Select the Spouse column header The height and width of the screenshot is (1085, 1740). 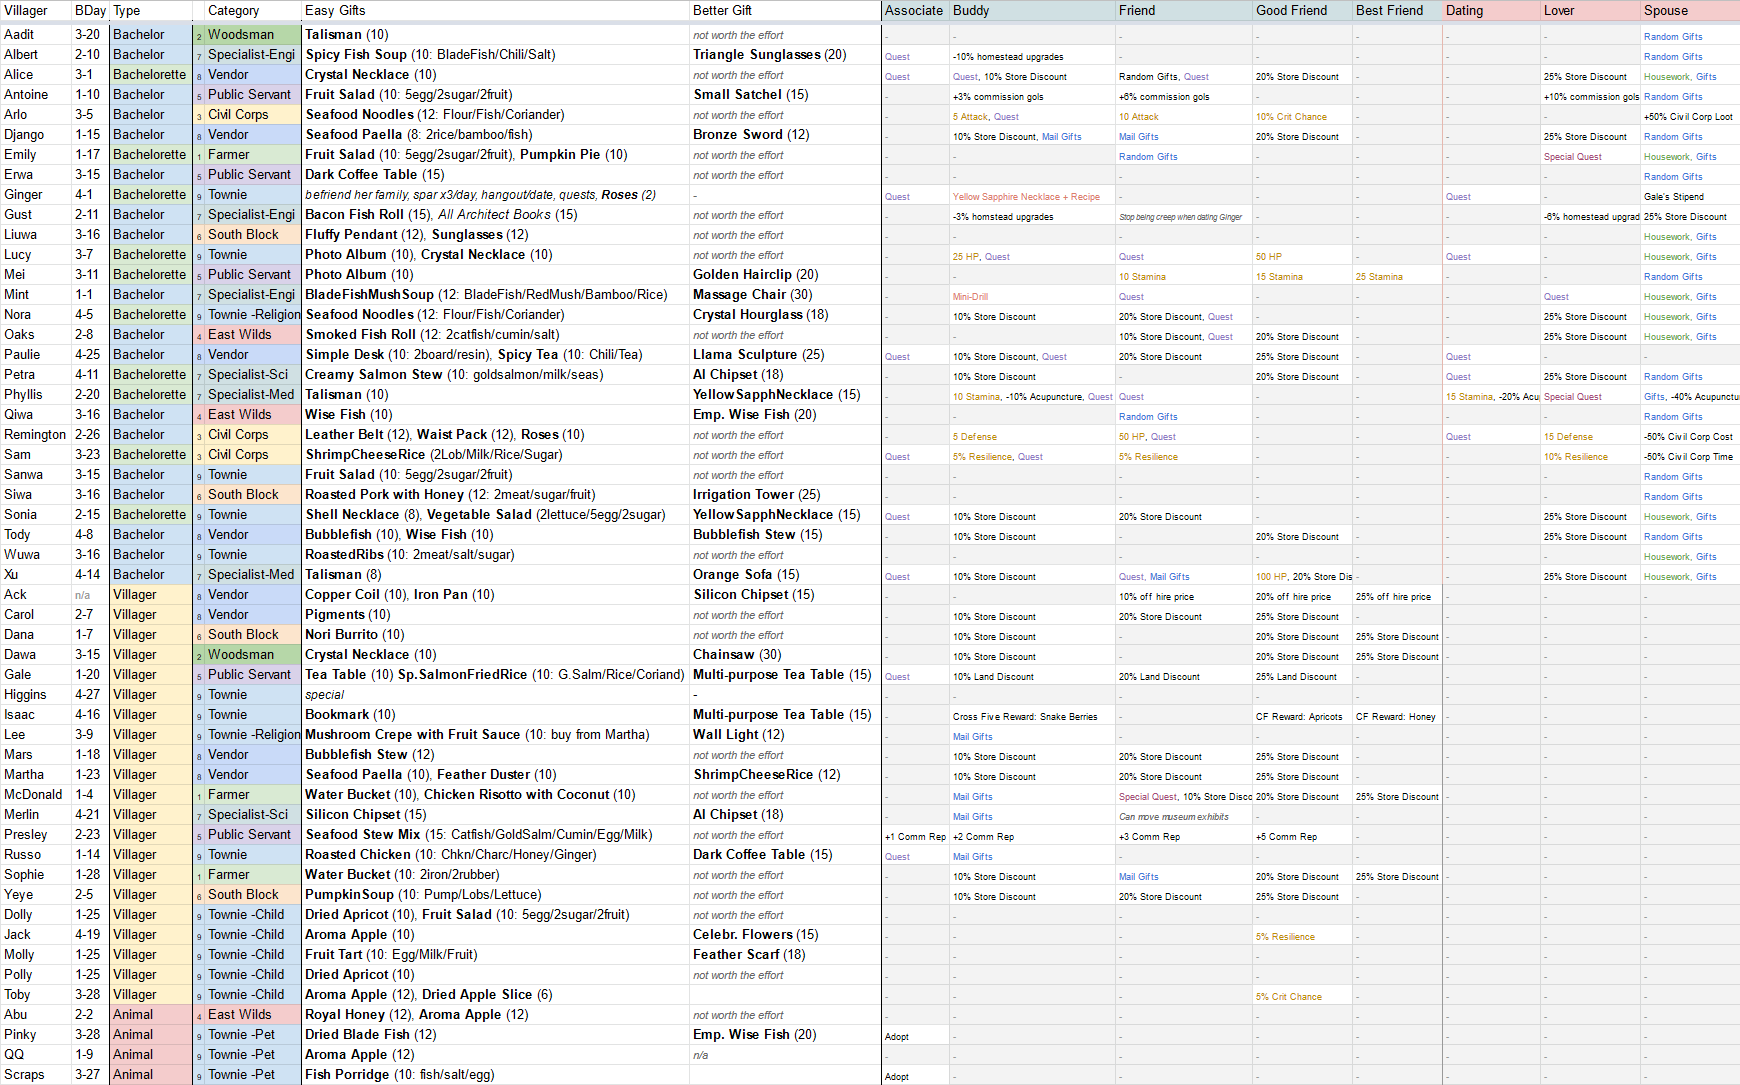pos(1666,11)
